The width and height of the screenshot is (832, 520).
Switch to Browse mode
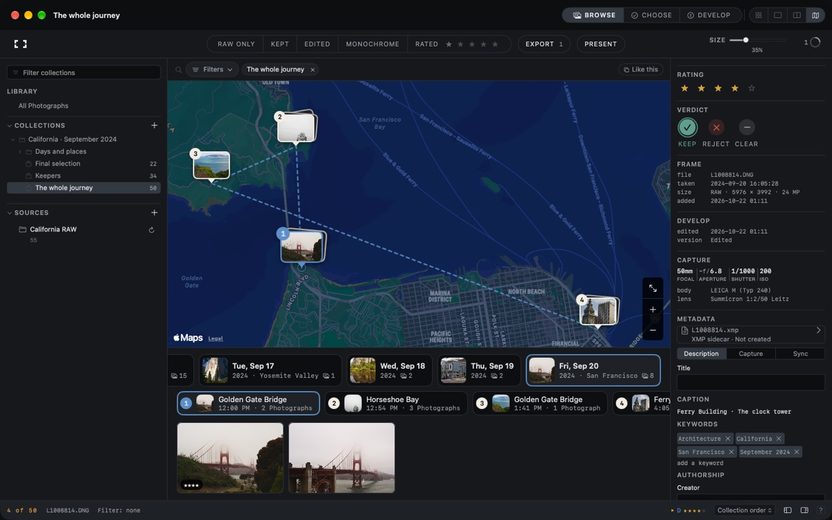coord(594,15)
